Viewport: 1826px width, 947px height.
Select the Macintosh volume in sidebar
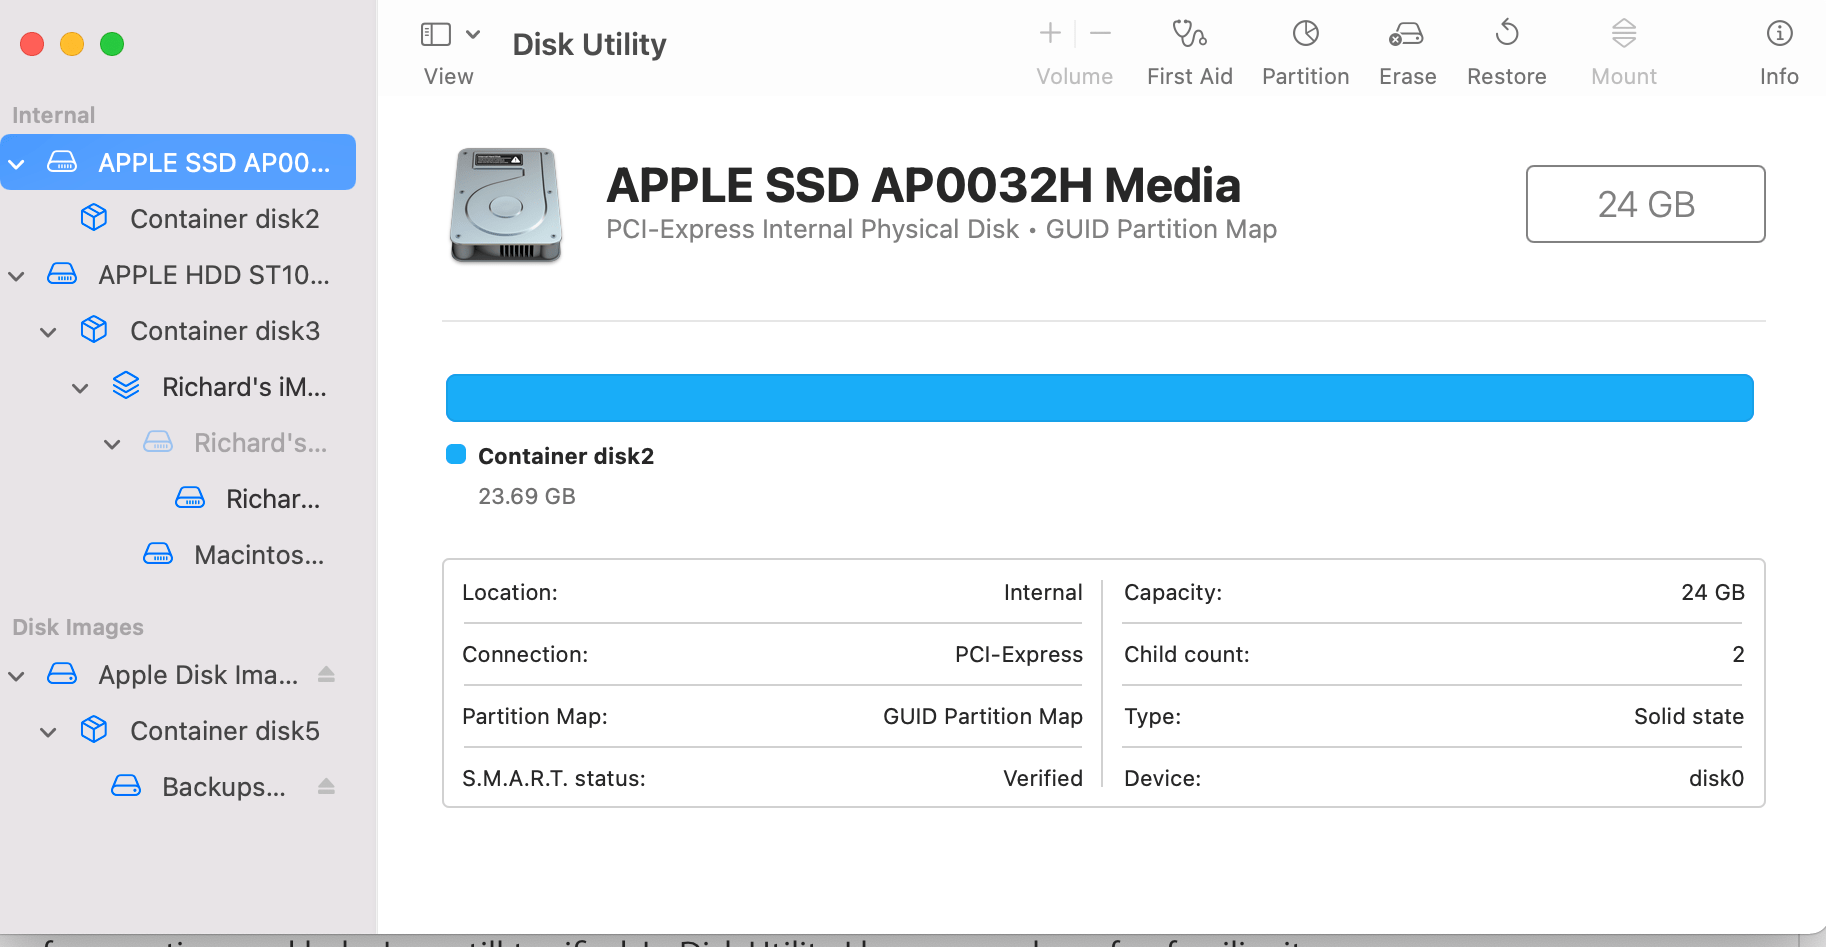pos(258,555)
